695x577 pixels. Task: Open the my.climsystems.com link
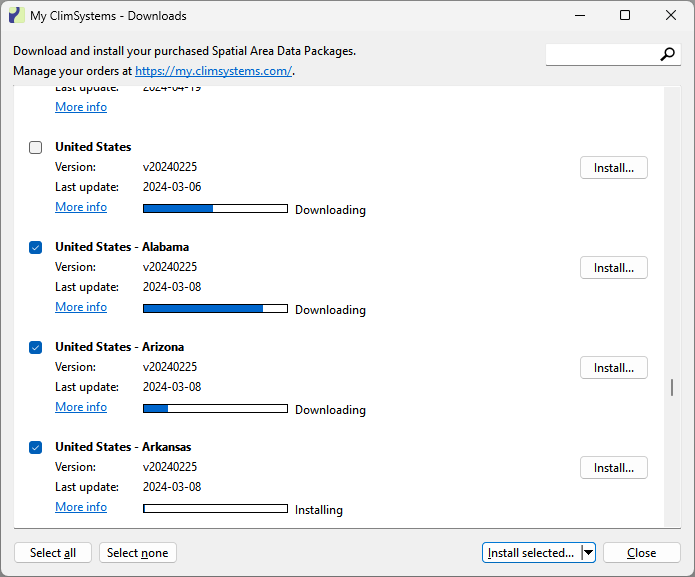[213, 71]
